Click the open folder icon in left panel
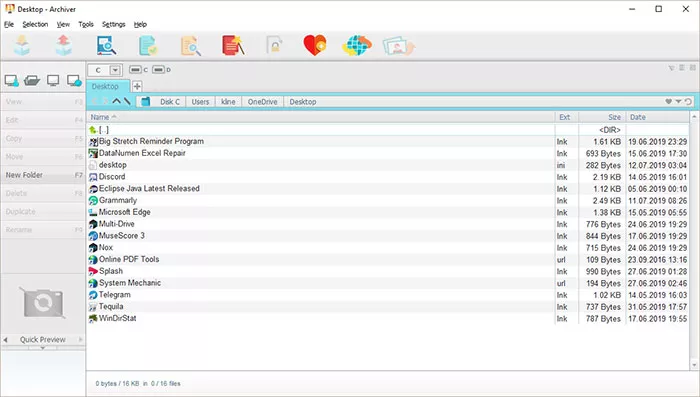Screen dimensions: 700x397 click(32, 81)
